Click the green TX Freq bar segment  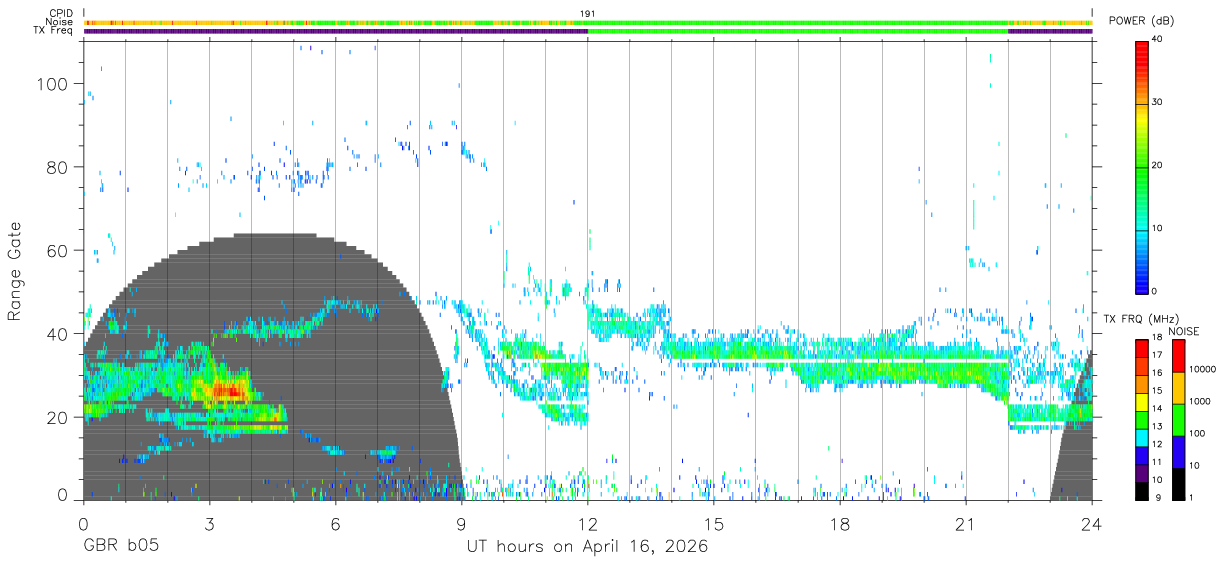798,31
